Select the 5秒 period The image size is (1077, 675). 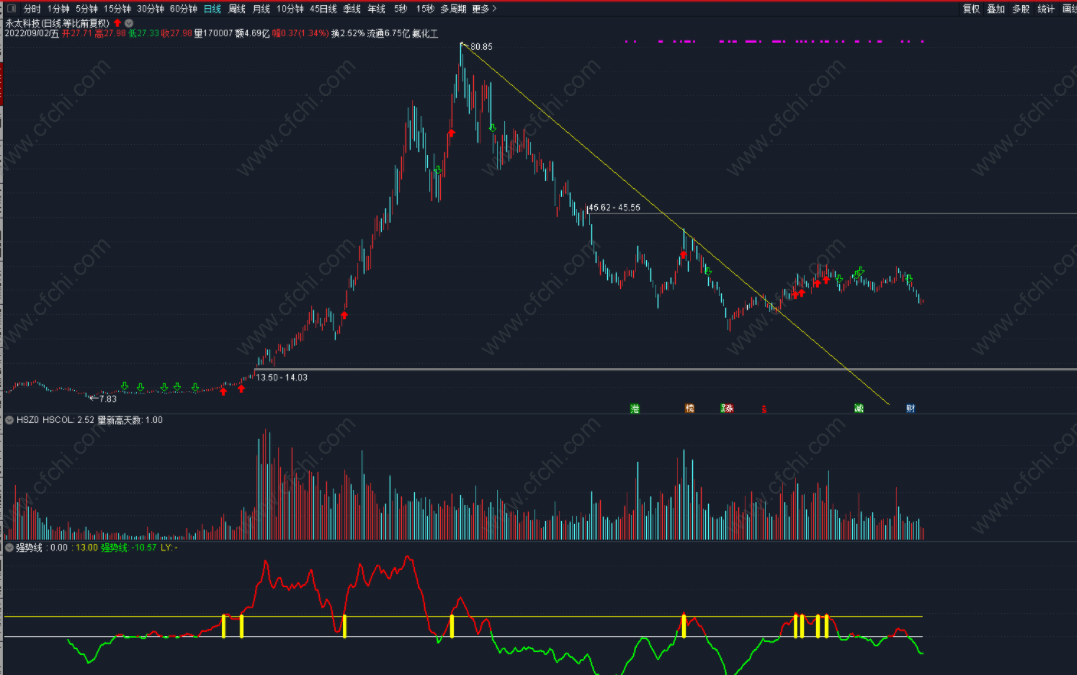coord(400,9)
